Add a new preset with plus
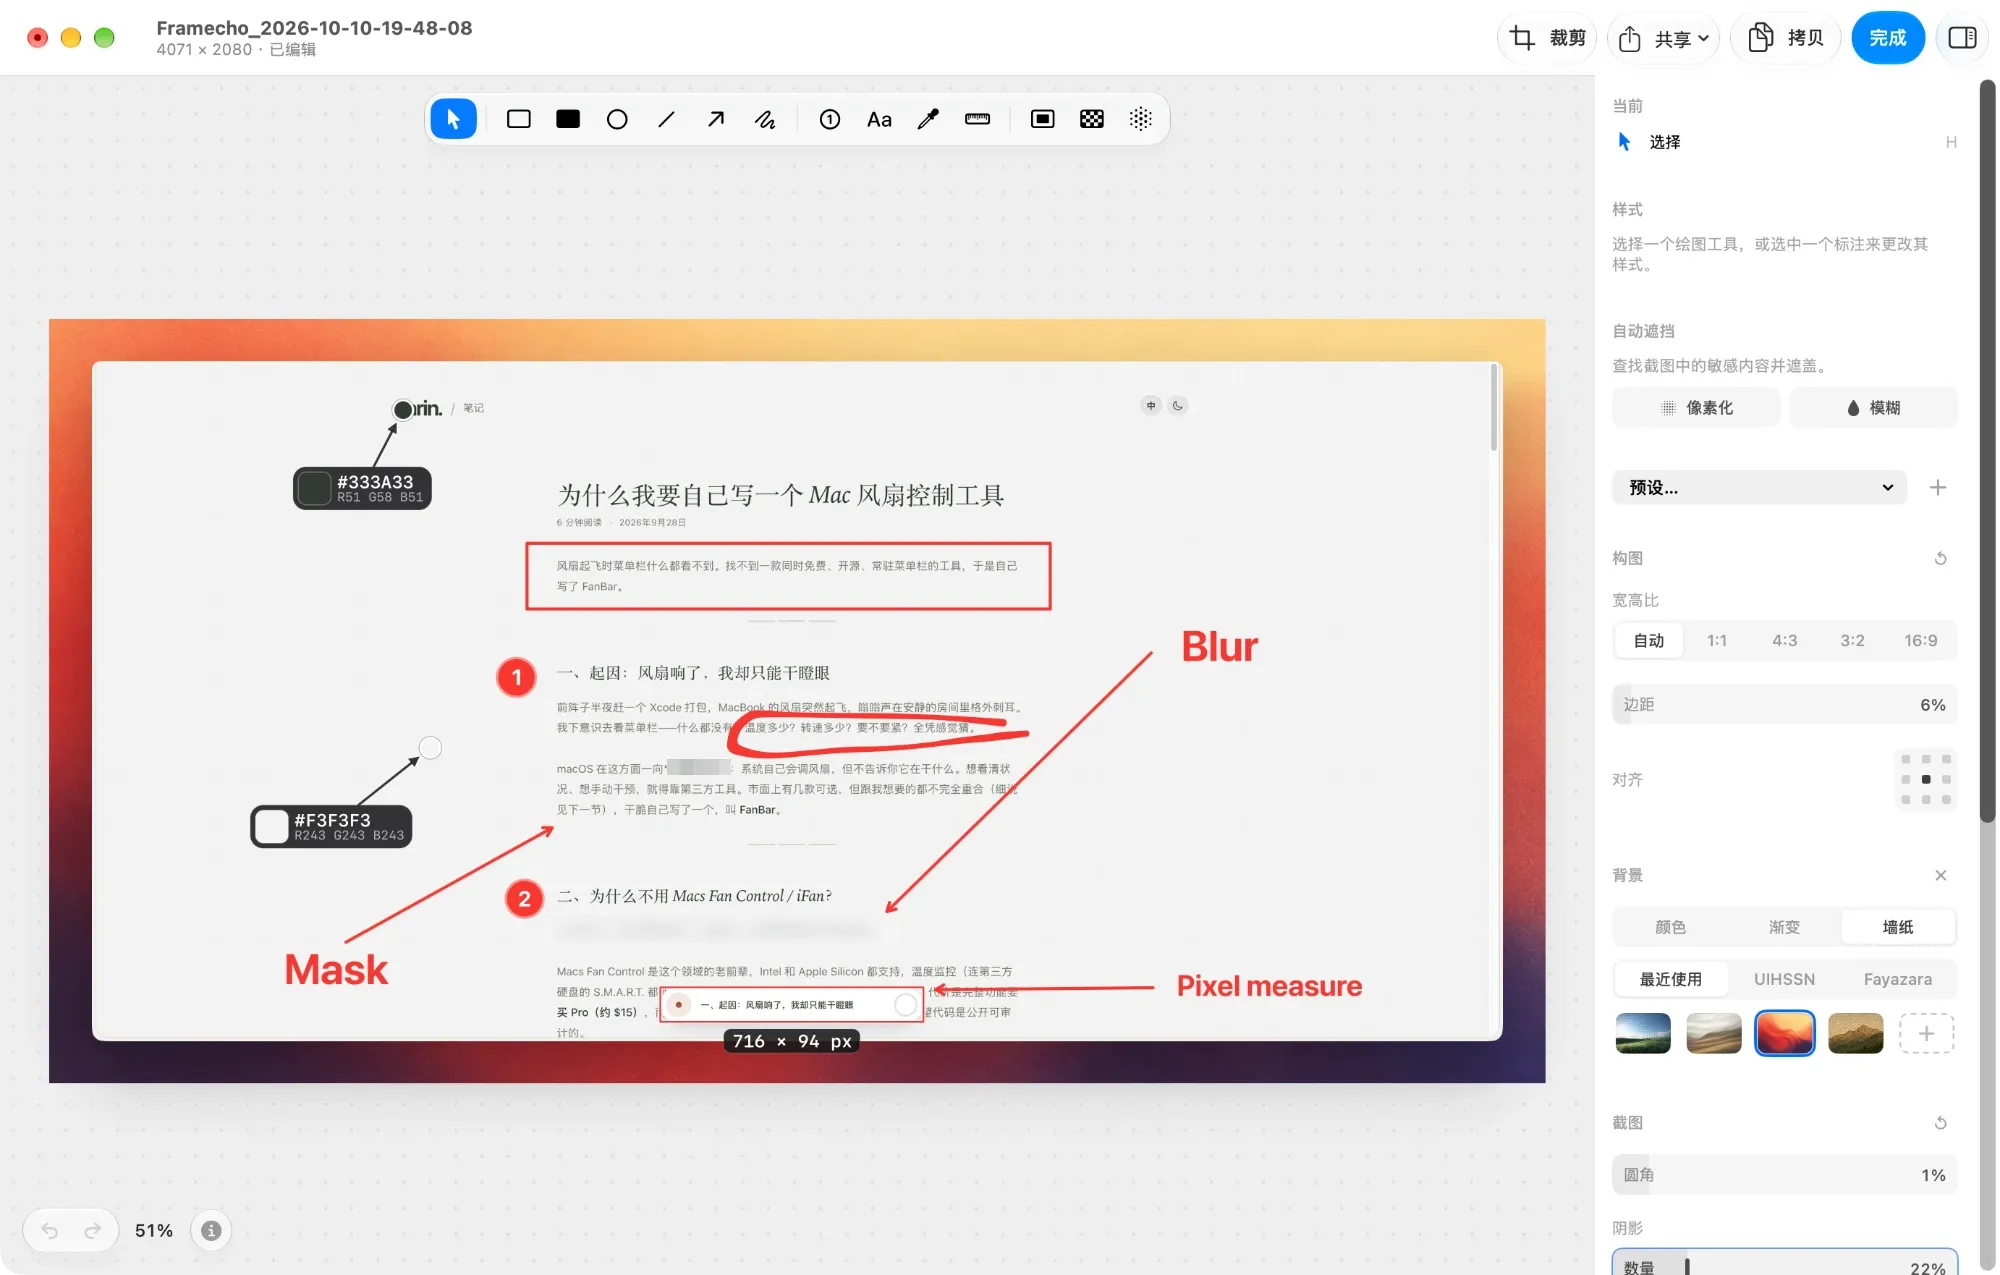The image size is (2000, 1275). point(1938,487)
